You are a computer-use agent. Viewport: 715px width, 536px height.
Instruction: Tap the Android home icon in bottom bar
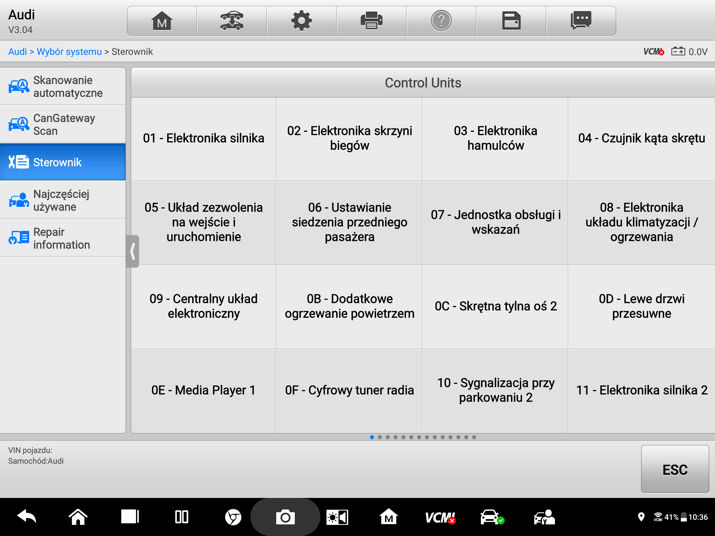[x=78, y=517]
